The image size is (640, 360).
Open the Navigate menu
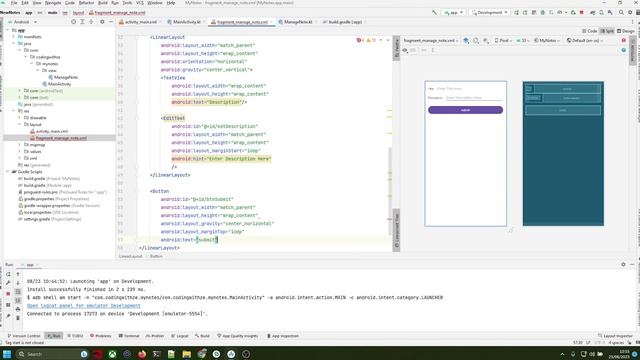pos(53,3)
